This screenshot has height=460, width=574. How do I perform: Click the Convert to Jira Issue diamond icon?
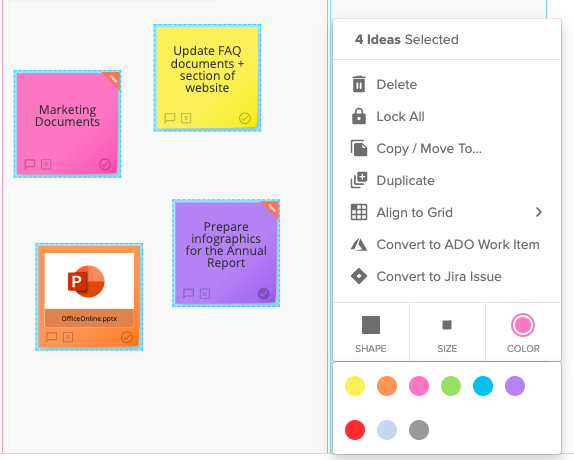pos(359,276)
